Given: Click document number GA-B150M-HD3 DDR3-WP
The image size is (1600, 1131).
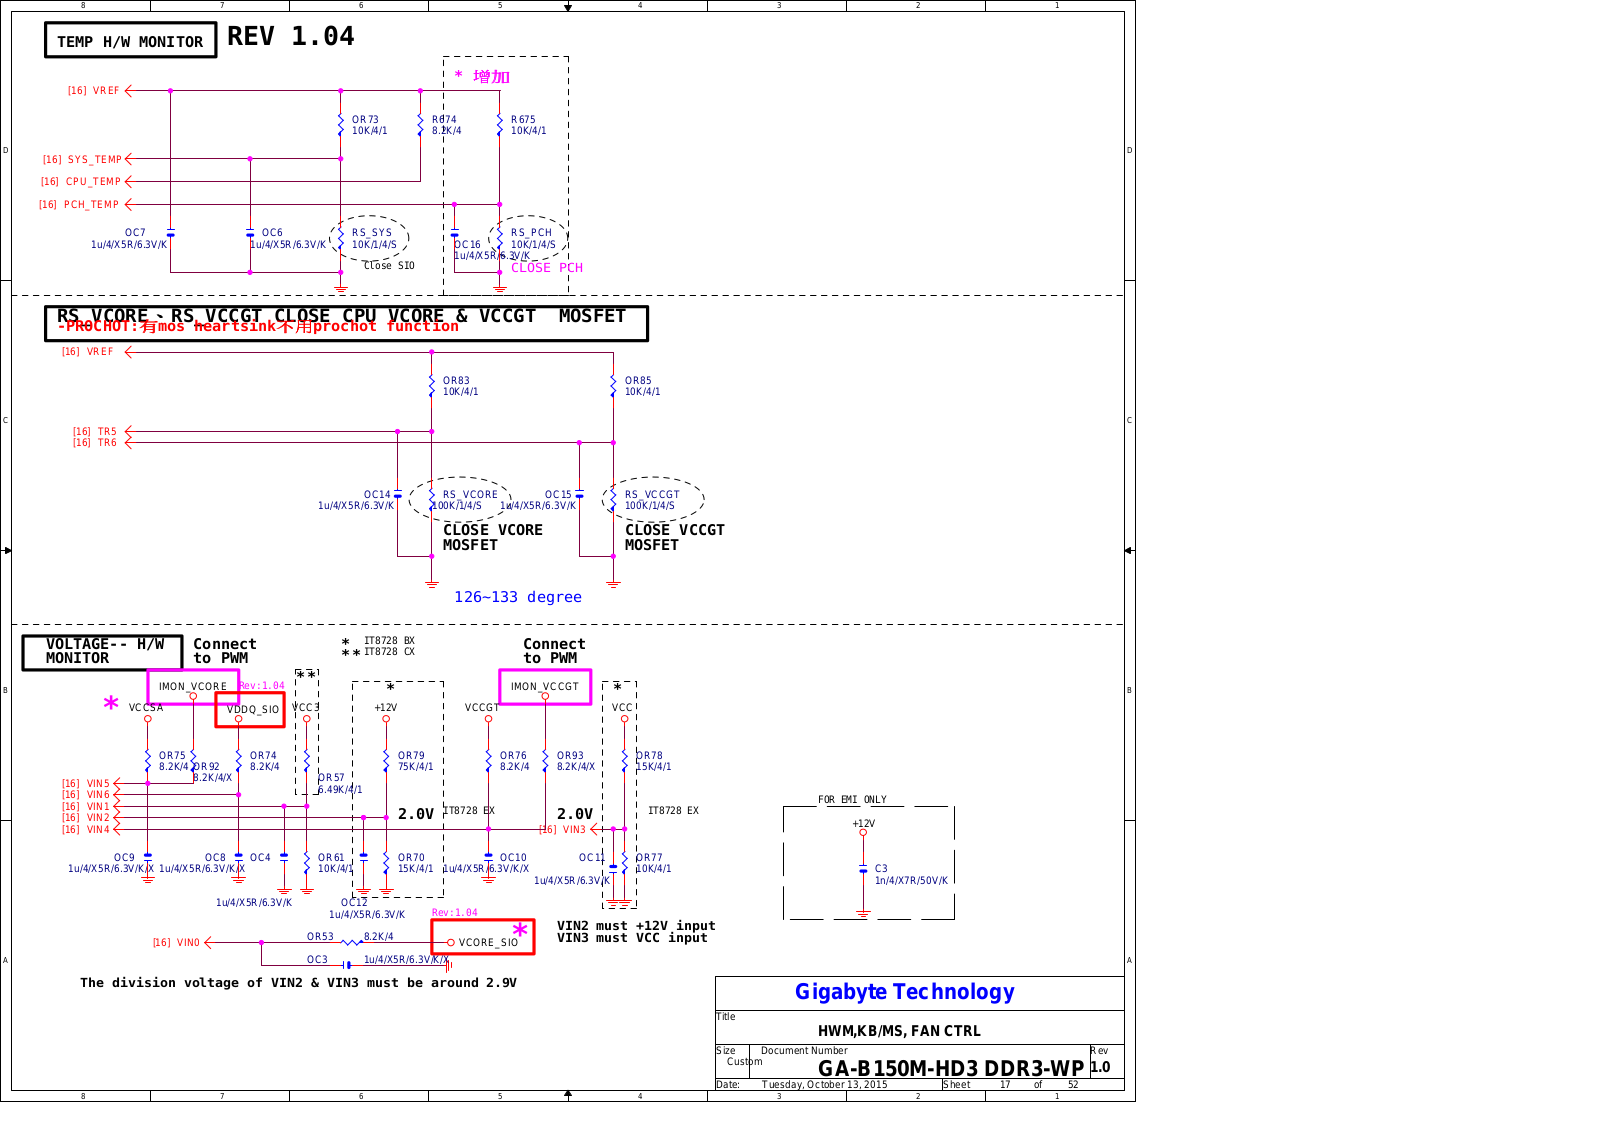Looking at the screenshot, I should (950, 1069).
